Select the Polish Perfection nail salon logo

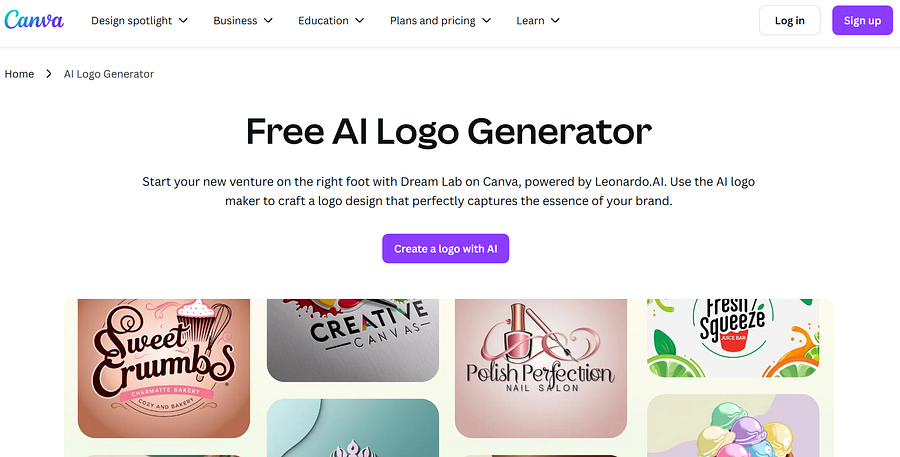click(541, 368)
